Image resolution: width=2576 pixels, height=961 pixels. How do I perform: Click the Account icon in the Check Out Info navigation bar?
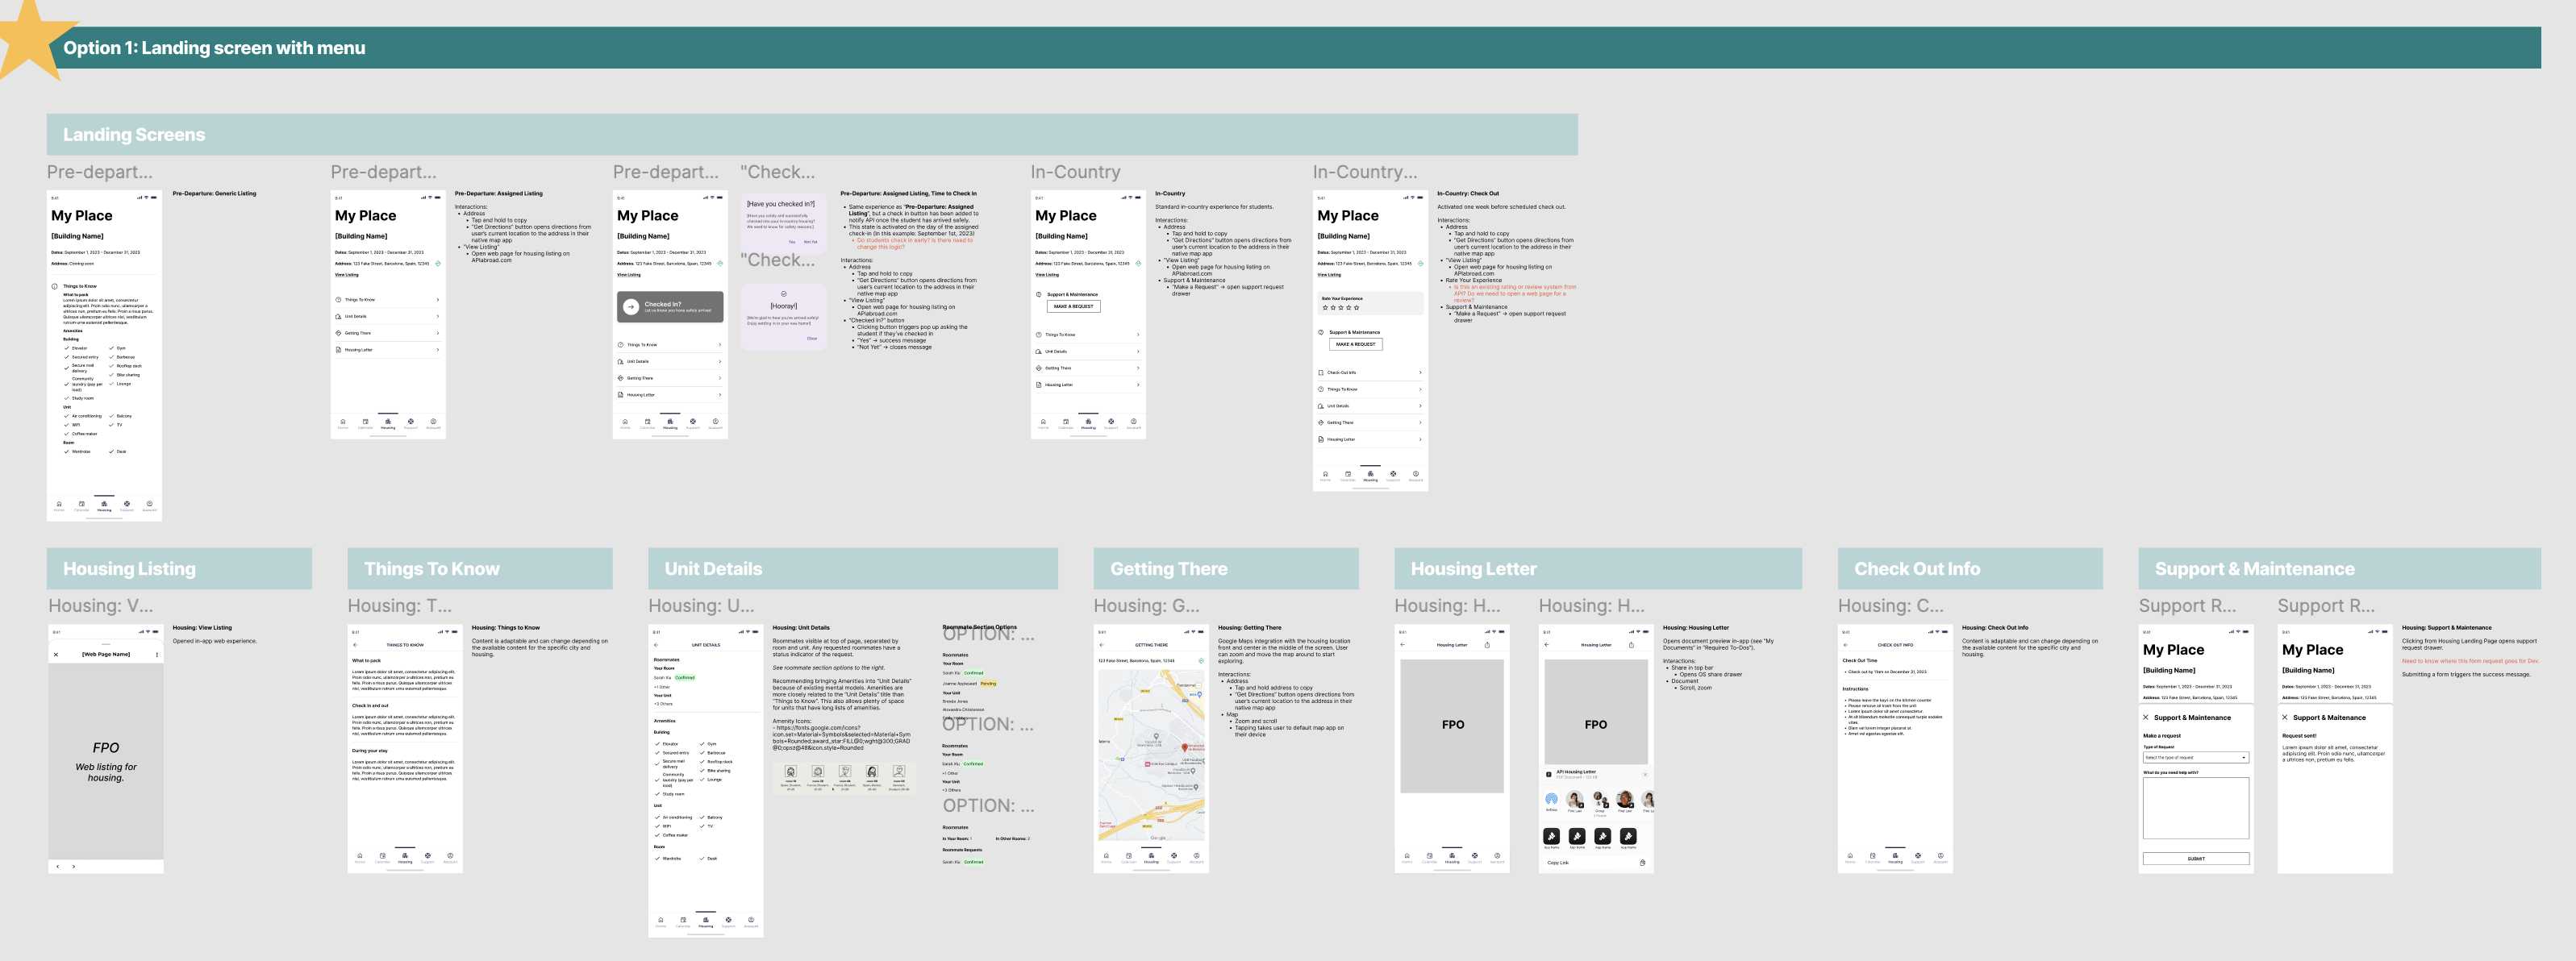coord(1940,856)
